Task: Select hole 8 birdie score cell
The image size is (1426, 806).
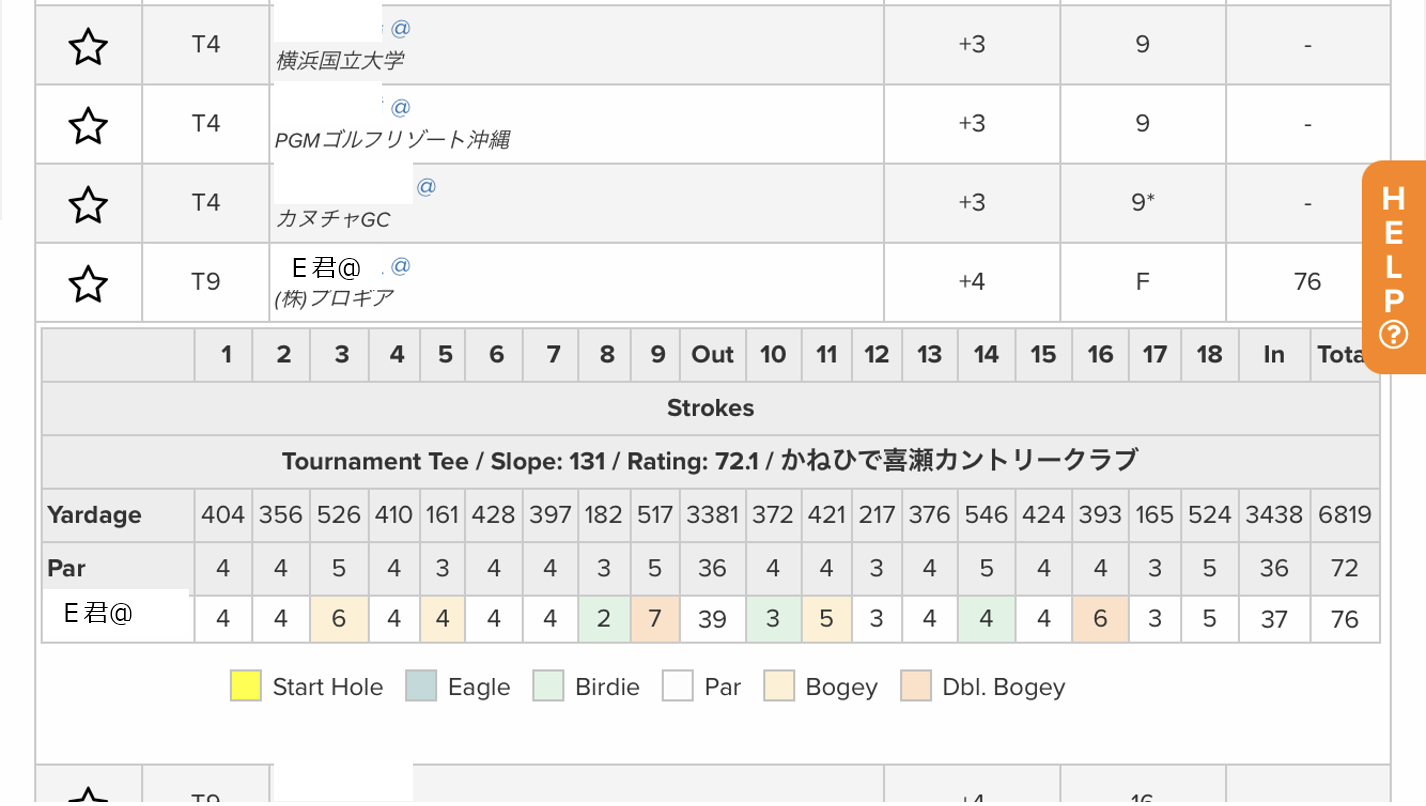Action: 604,619
